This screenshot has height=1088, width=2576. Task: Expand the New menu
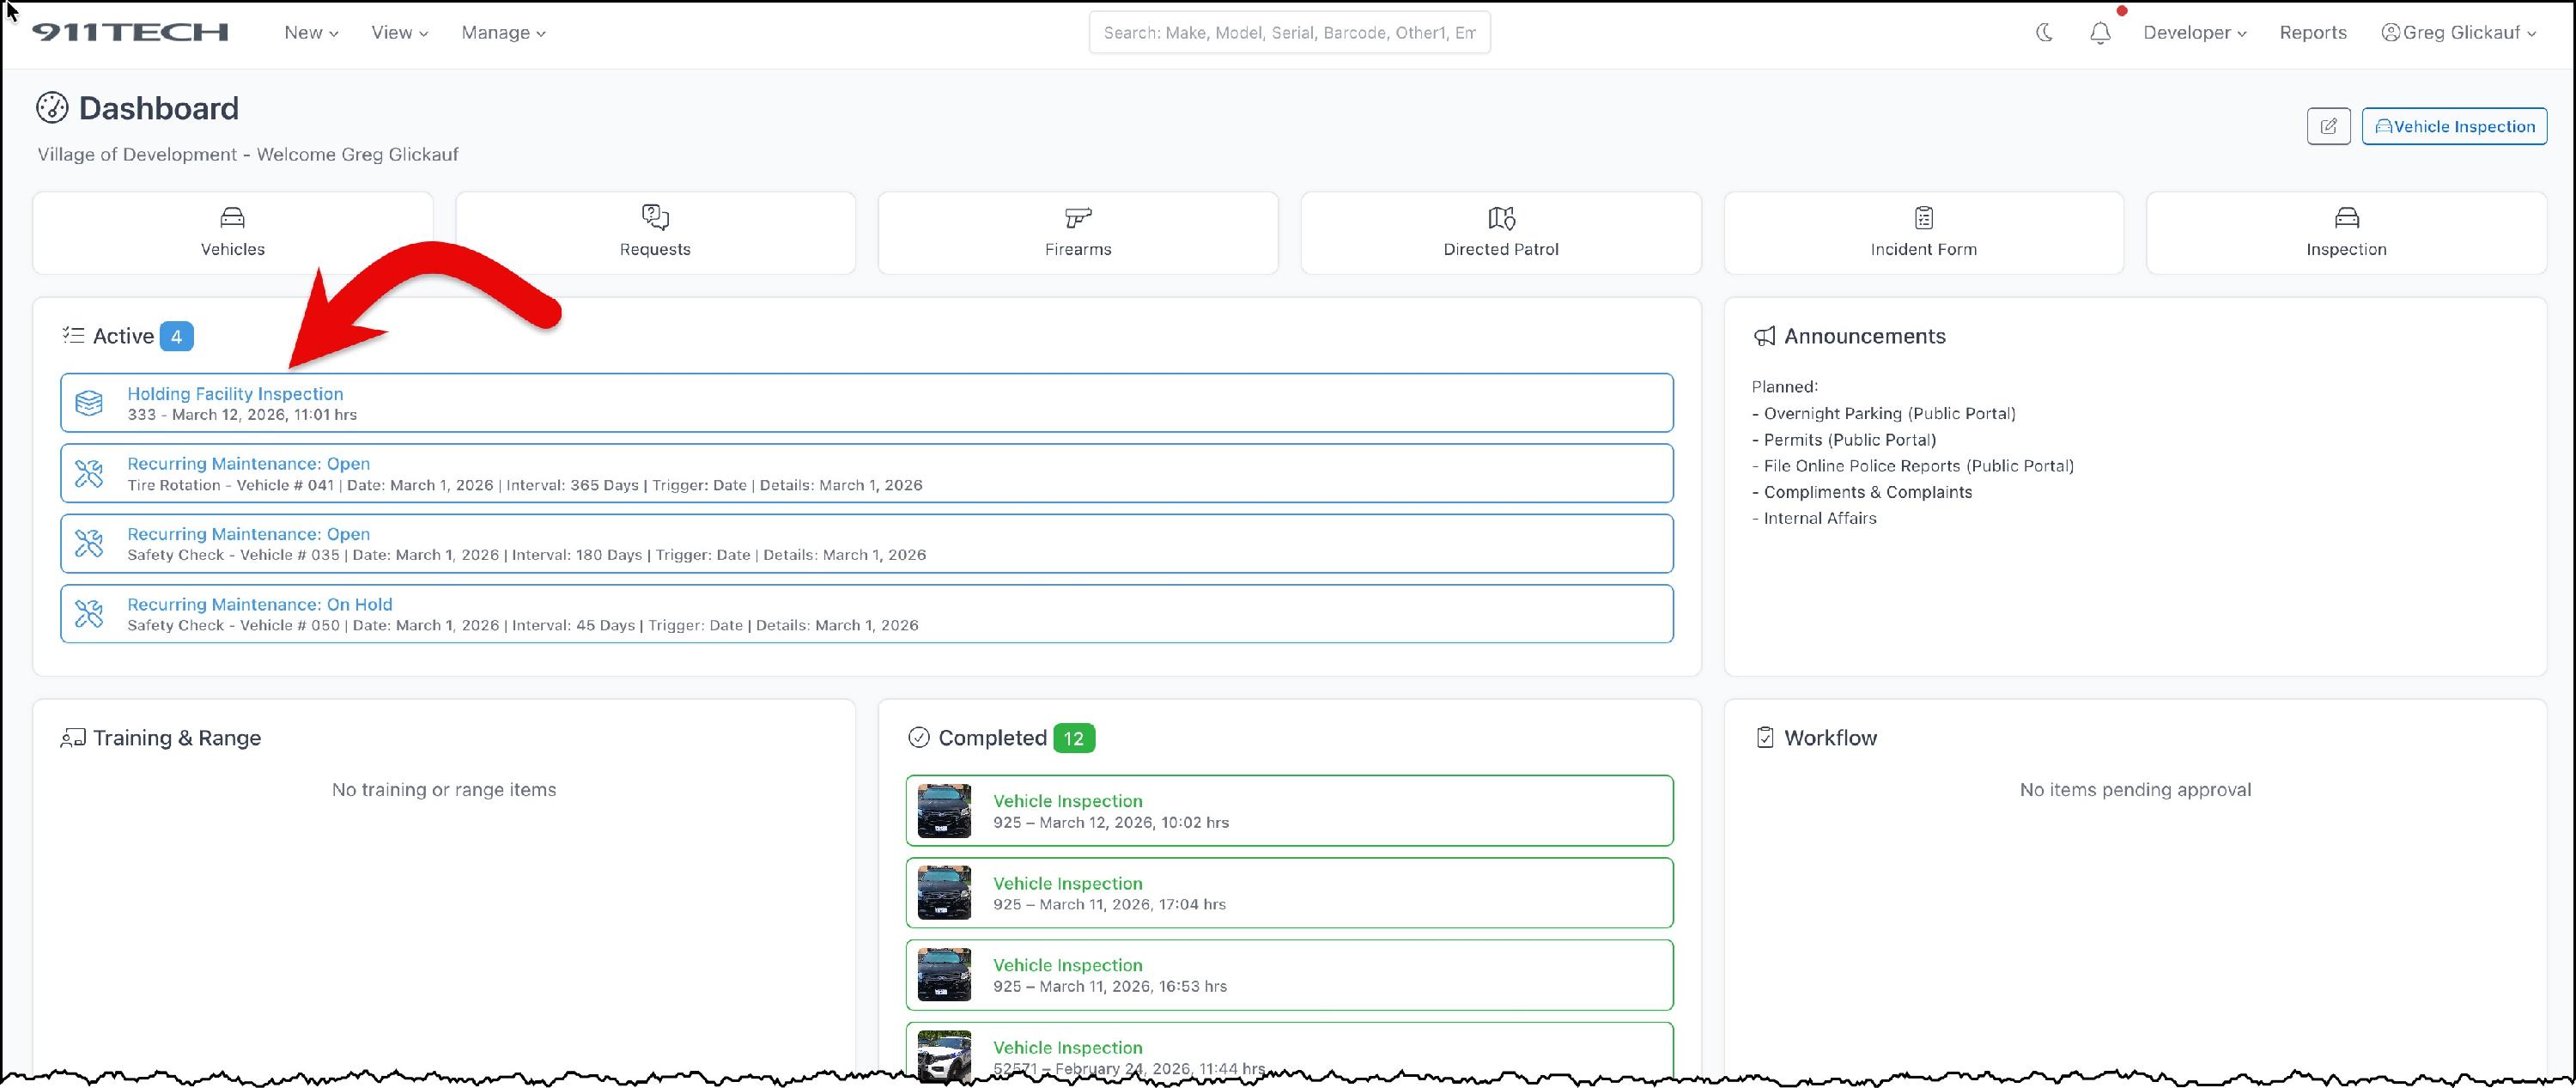310,33
